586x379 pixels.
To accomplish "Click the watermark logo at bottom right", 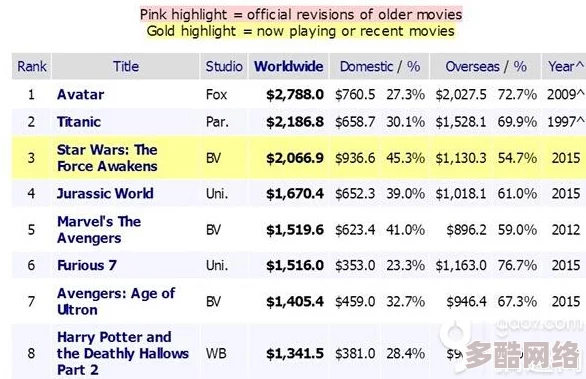I will (x=512, y=348).
